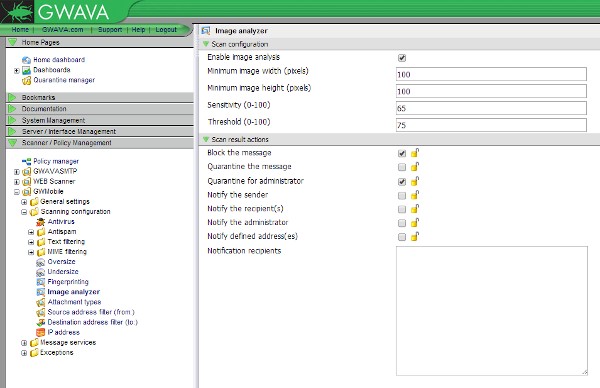Collapse Scan configuration panel section
600x388 pixels.
coord(206,44)
